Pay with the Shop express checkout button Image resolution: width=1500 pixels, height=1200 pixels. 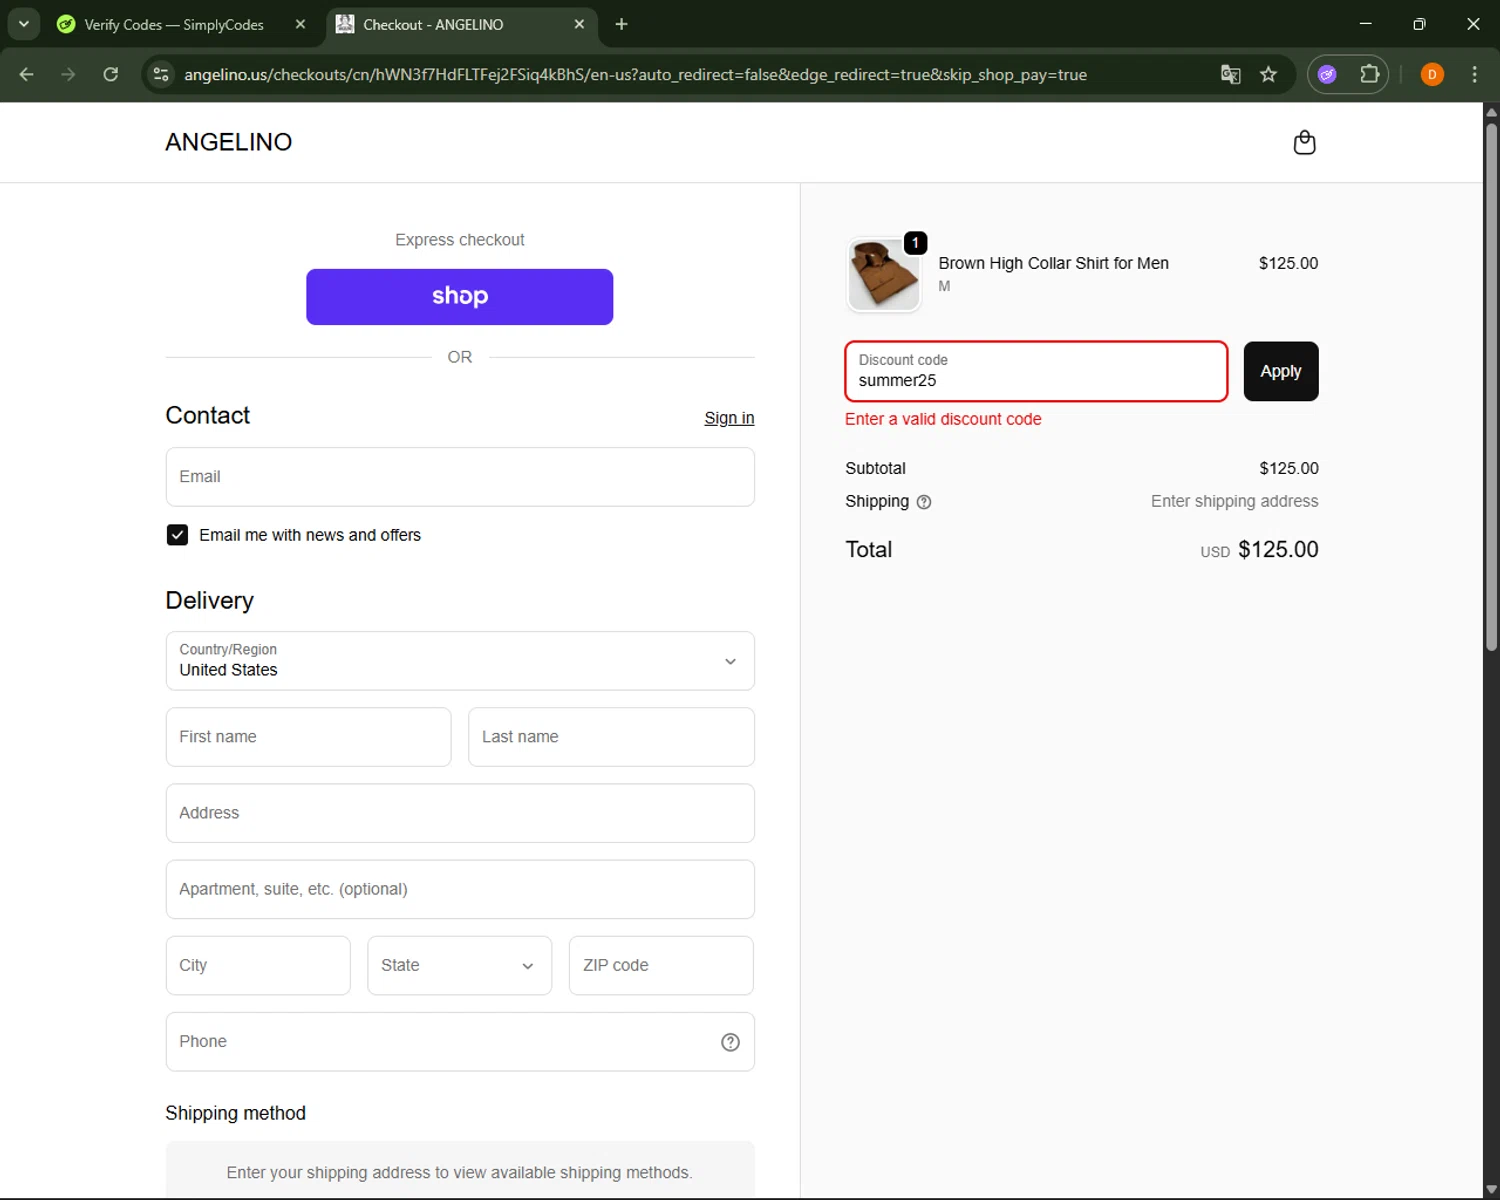click(459, 297)
